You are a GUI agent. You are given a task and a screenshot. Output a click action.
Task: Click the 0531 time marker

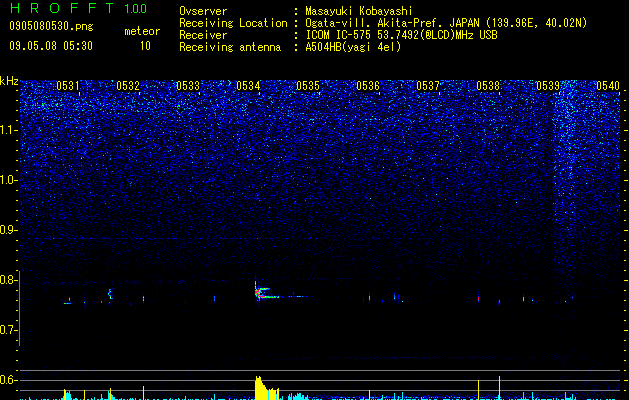(x=68, y=85)
